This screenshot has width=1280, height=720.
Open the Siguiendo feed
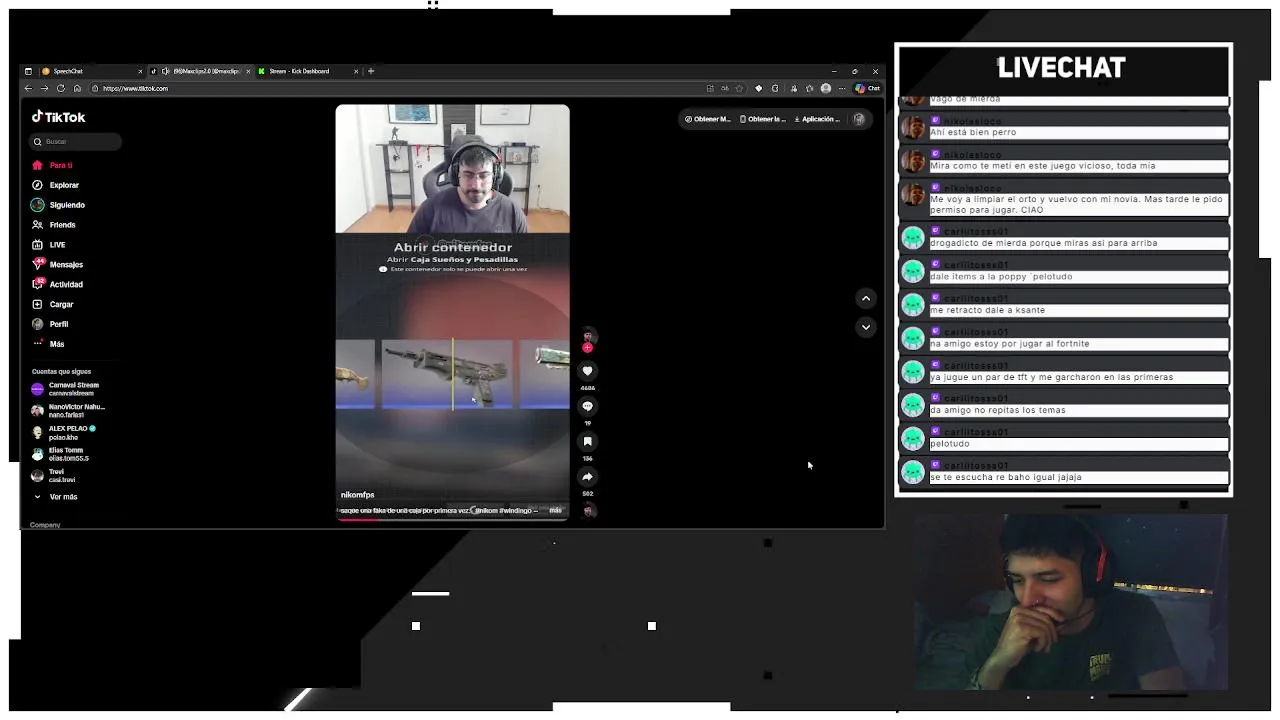point(59,205)
